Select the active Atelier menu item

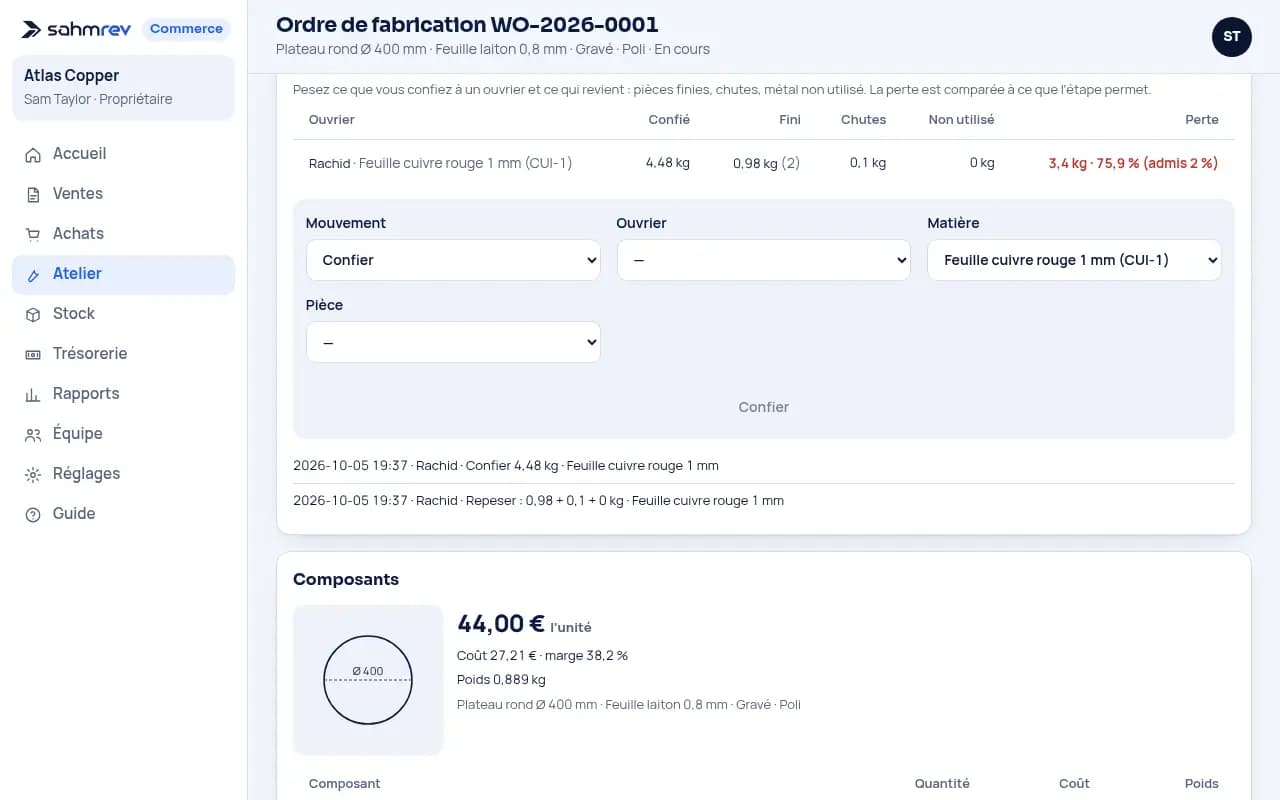(x=123, y=274)
